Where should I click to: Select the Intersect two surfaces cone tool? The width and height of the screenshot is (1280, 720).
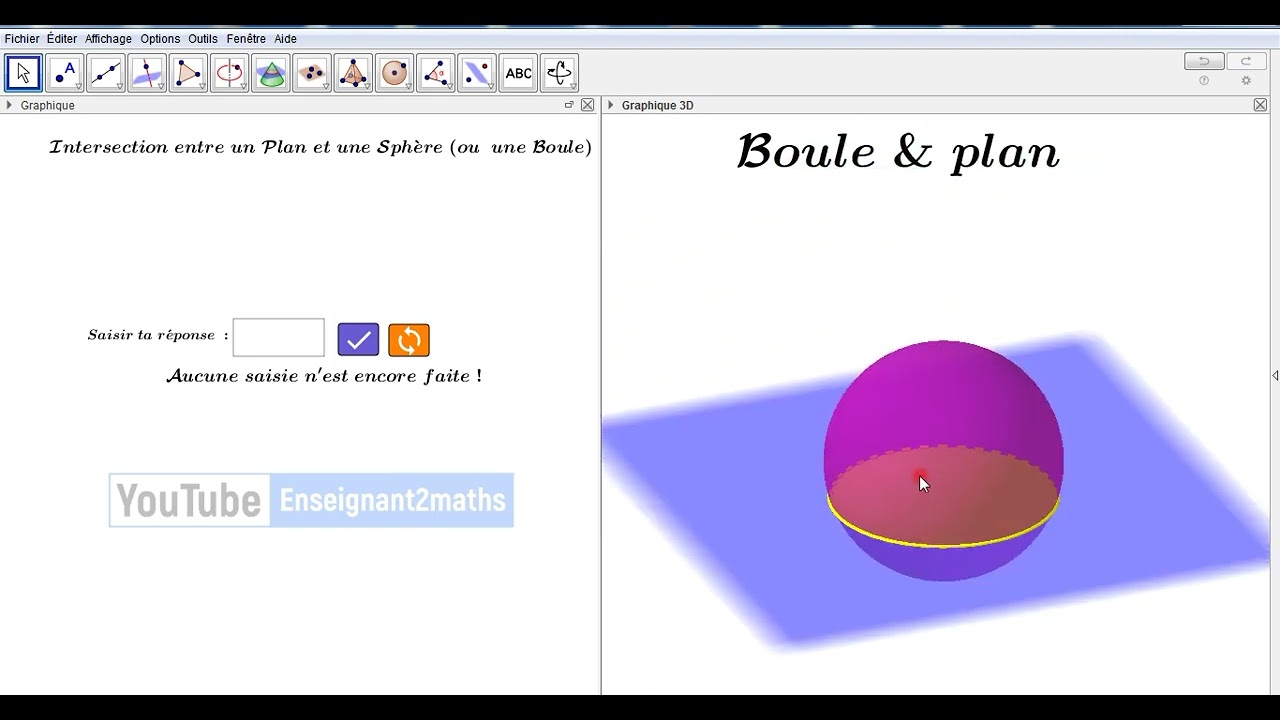pyautogui.click(x=270, y=73)
